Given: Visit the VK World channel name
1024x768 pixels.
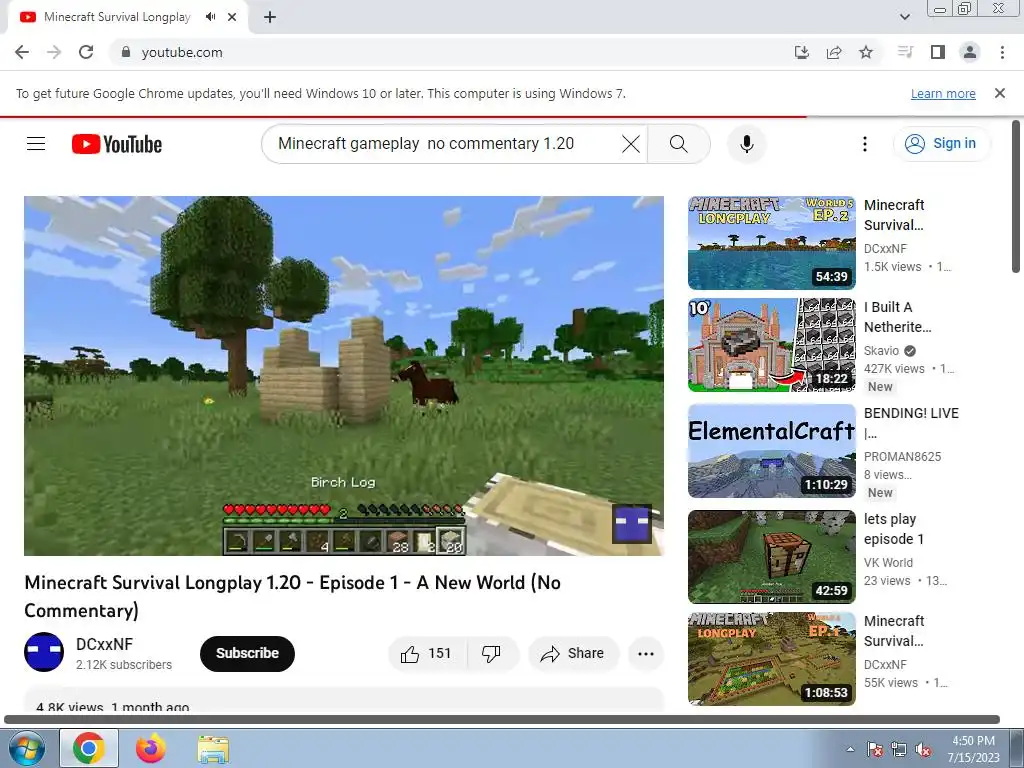Looking at the screenshot, I should point(888,562).
